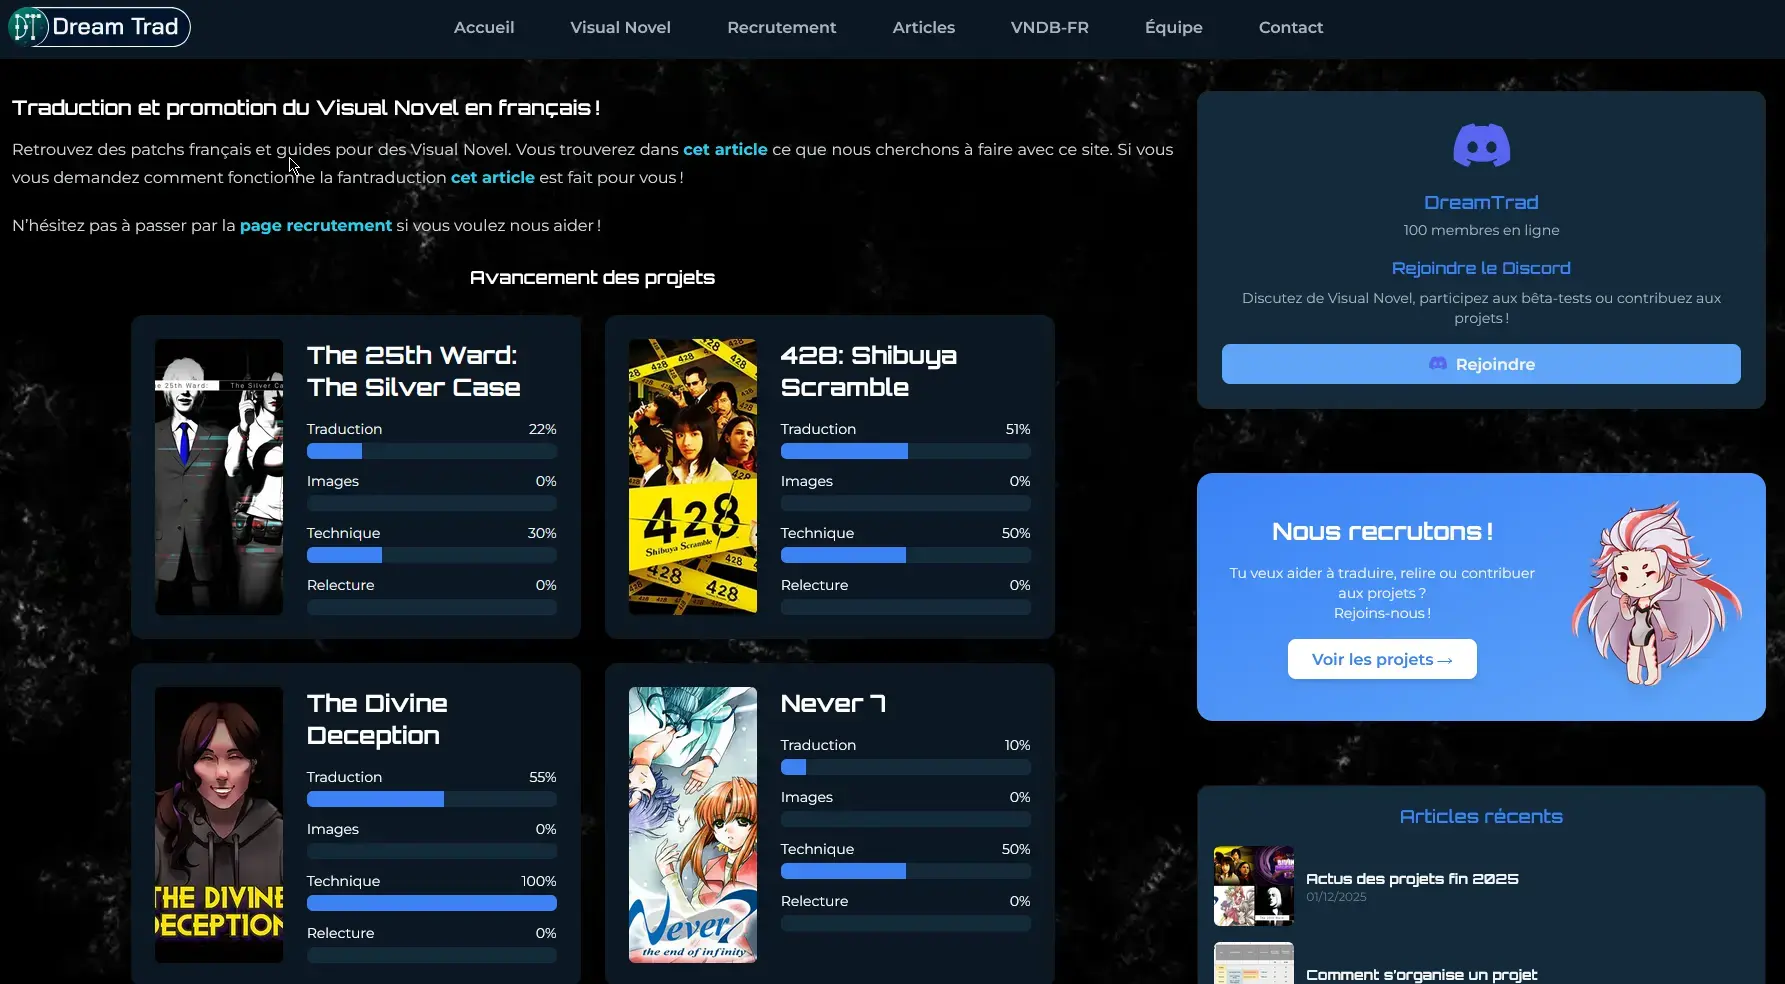Viewport: 1785px width, 984px height.
Task: Click the 428 Traduction progress bar
Action: [906, 451]
